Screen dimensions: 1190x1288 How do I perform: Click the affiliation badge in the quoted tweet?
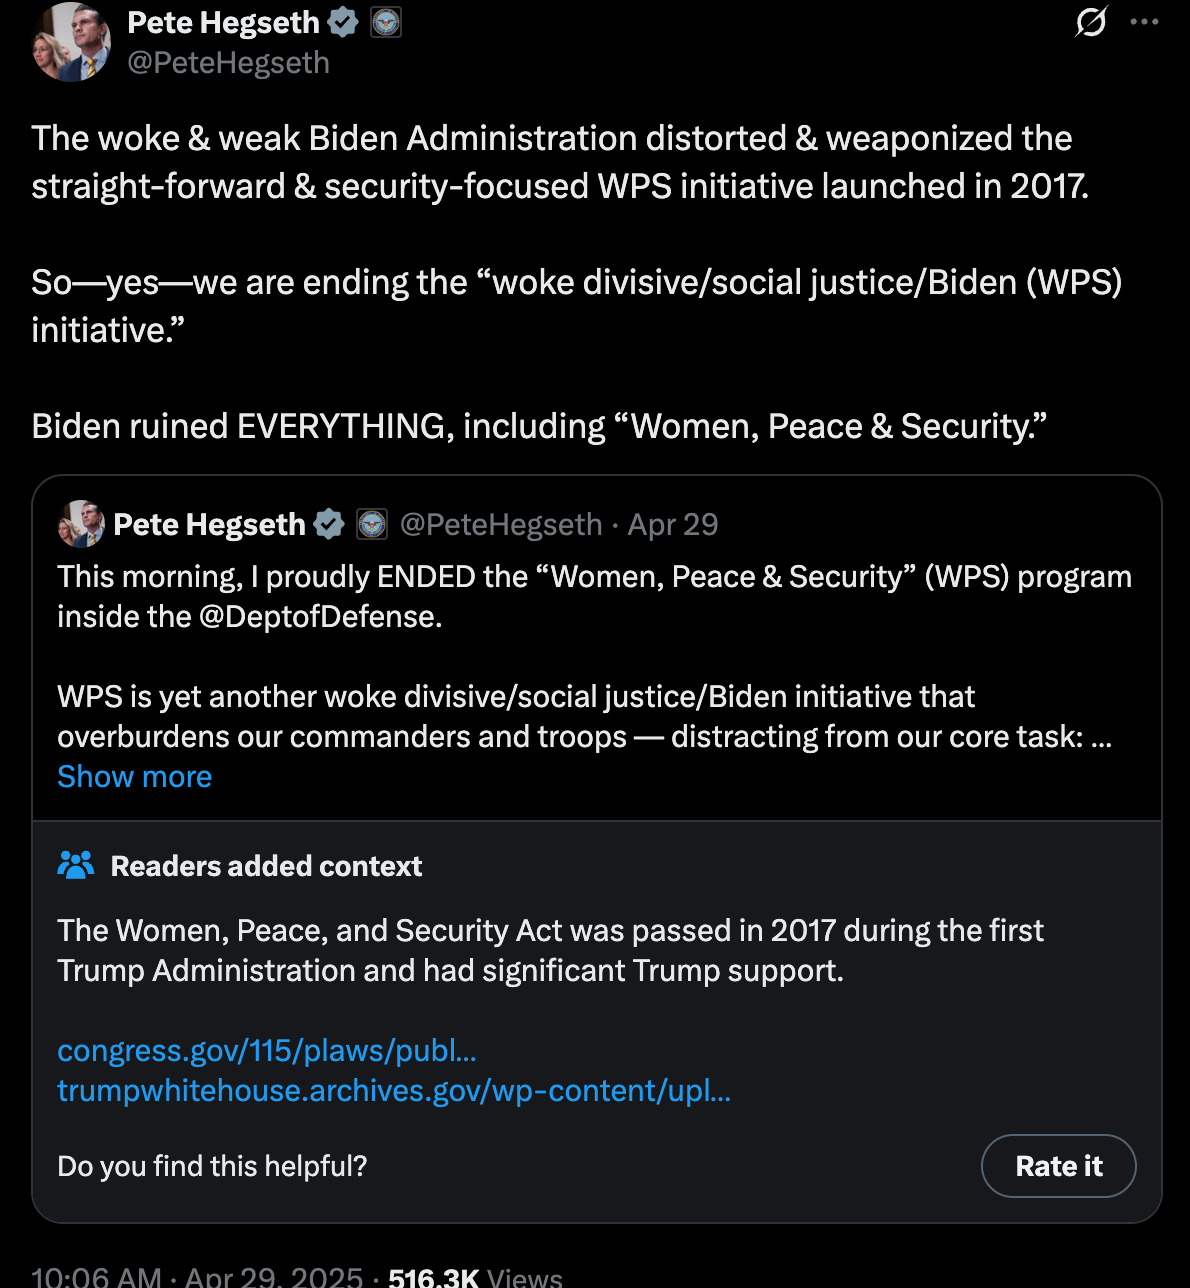371,523
